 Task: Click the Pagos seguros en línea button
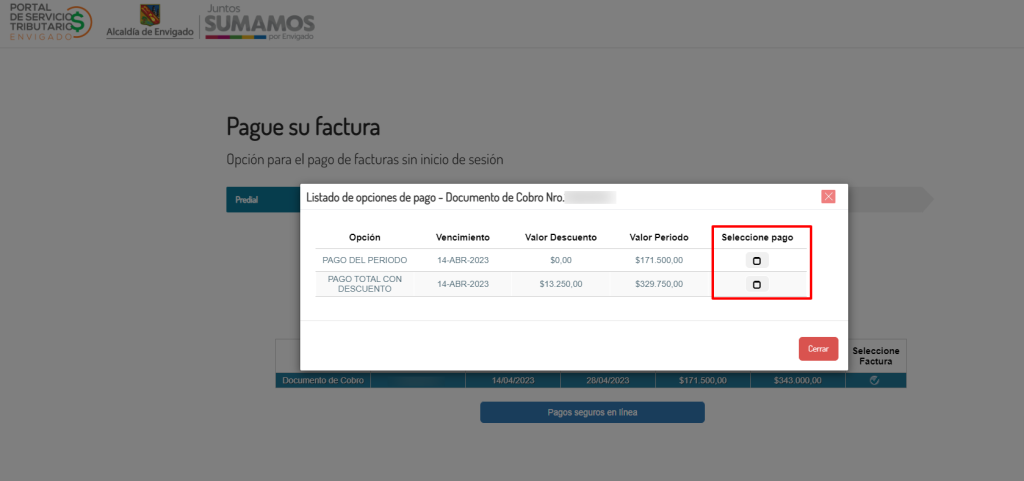(x=592, y=412)
